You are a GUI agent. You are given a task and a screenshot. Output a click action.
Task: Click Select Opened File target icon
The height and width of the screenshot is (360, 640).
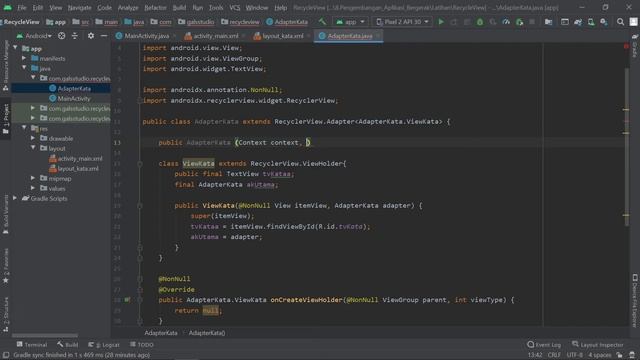pos(62,36)
